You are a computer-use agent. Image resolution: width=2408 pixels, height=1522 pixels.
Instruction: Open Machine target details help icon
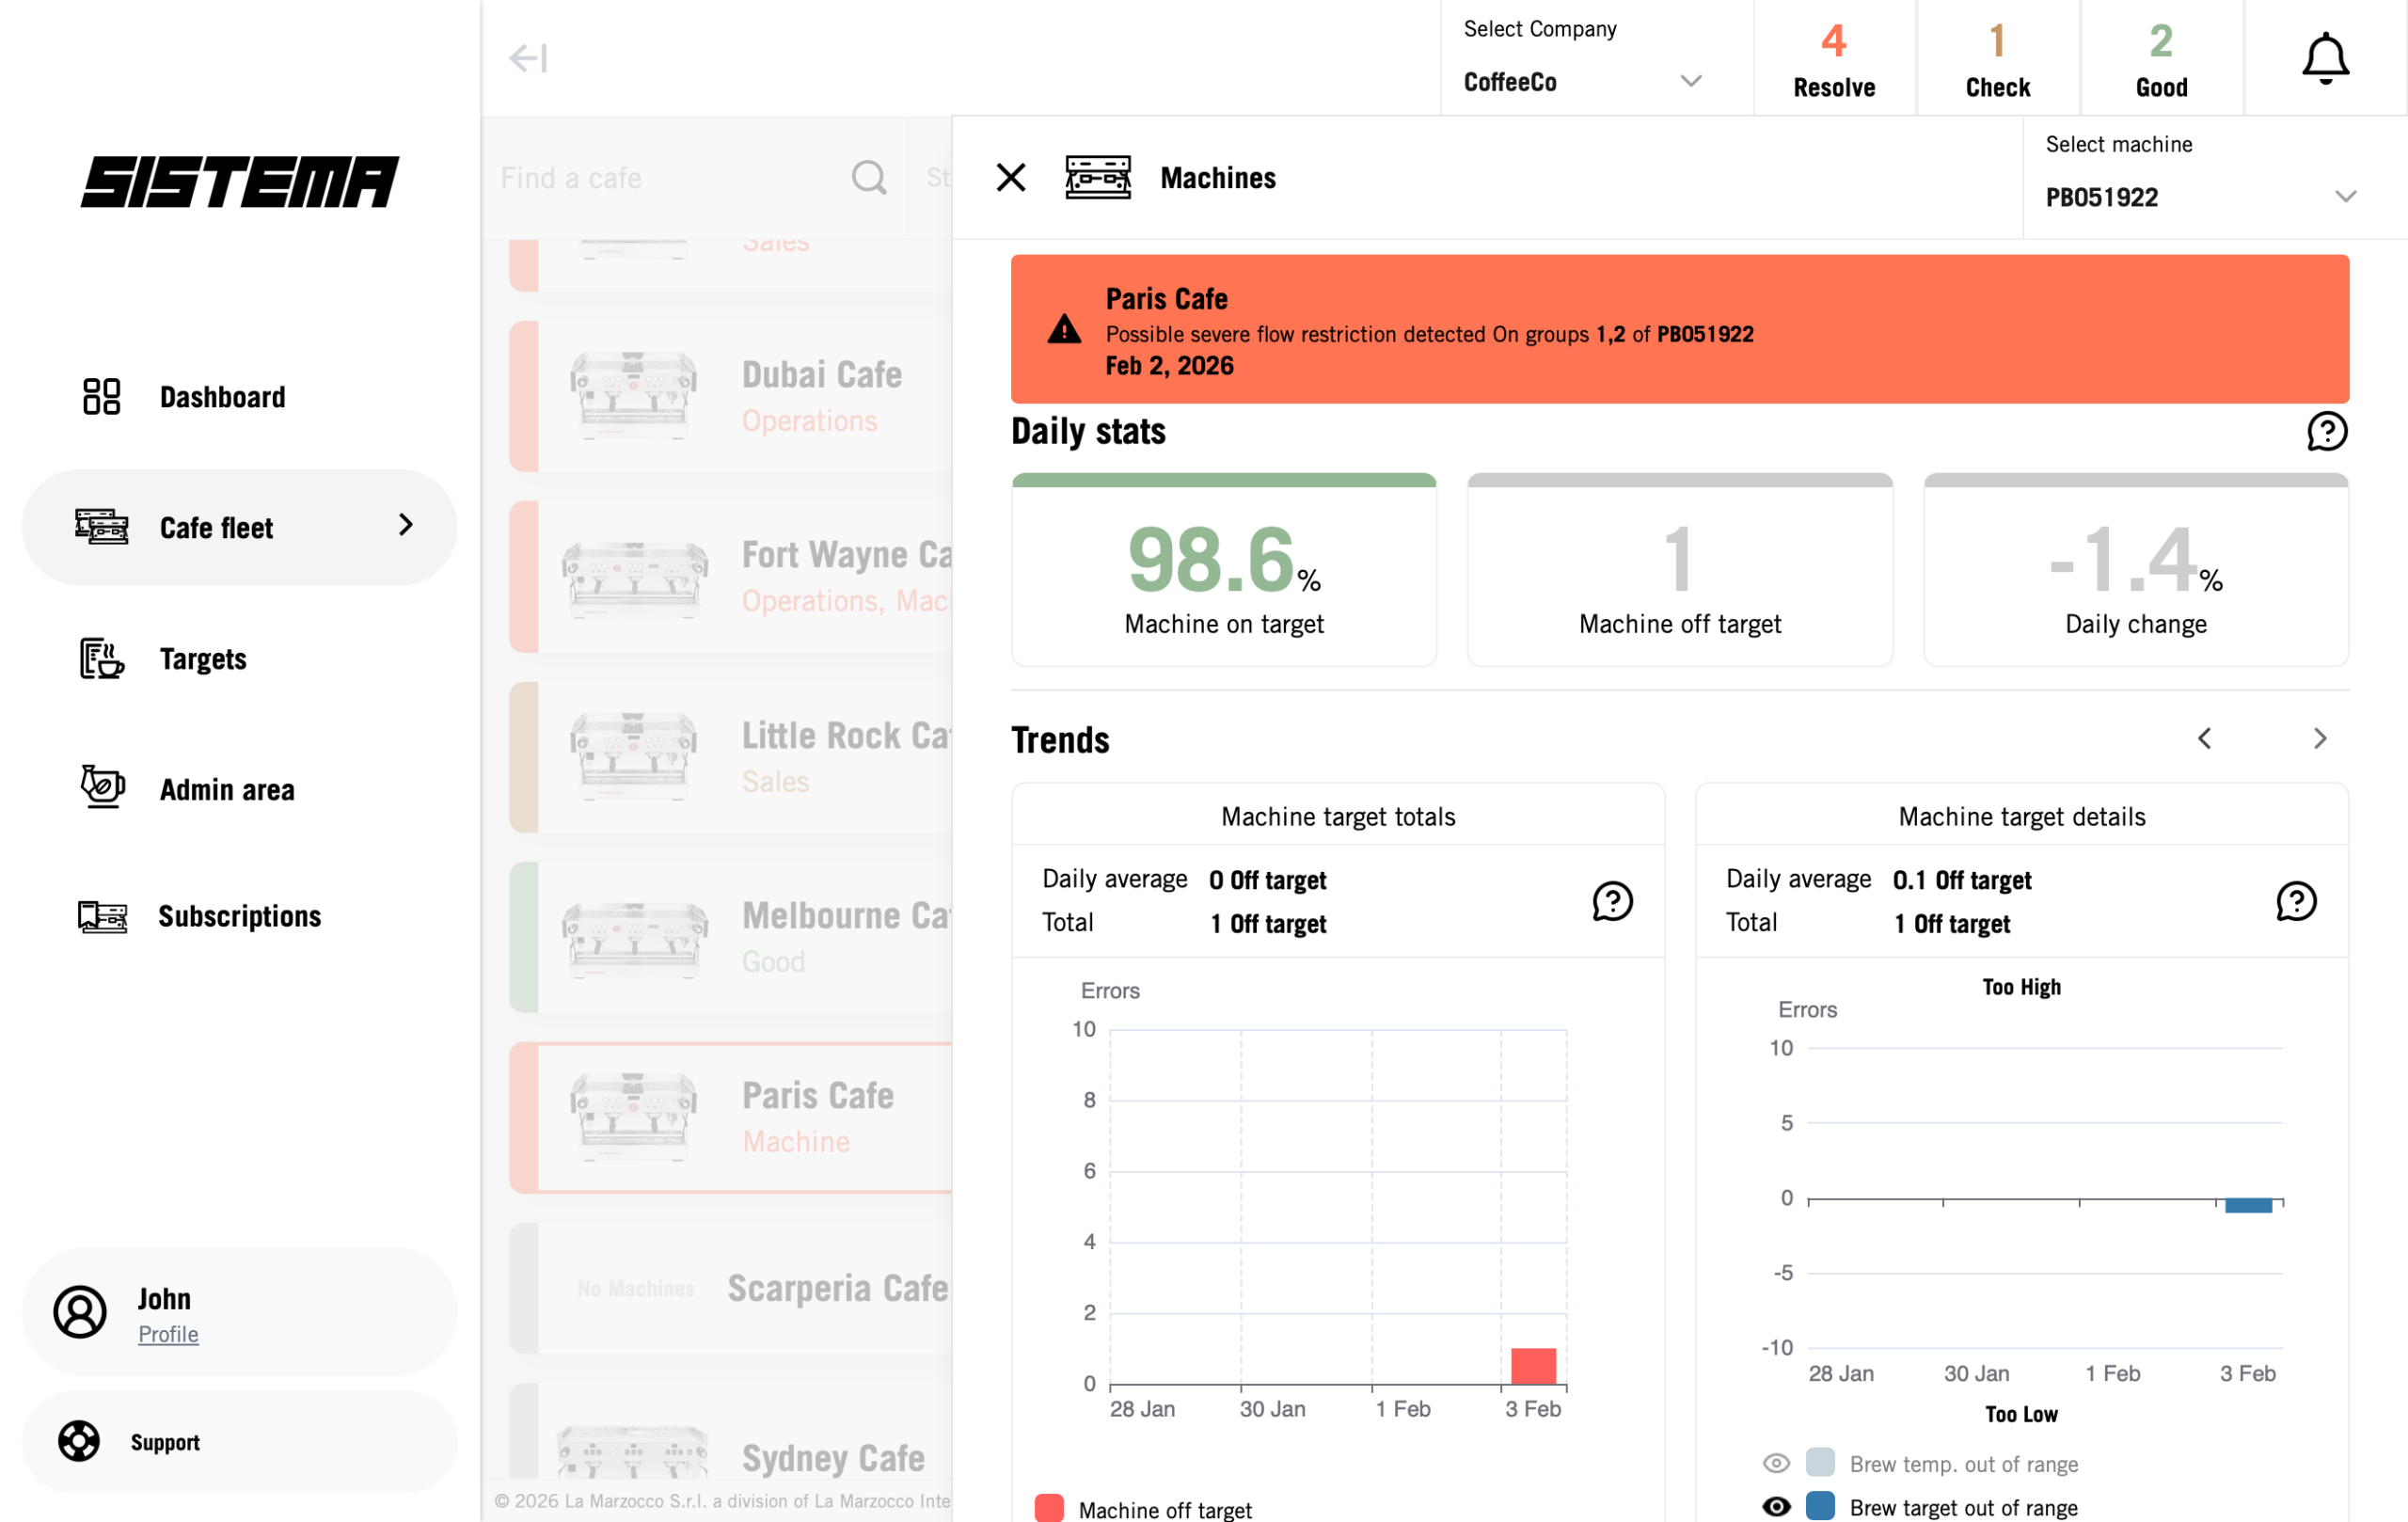pos(2295,901)
